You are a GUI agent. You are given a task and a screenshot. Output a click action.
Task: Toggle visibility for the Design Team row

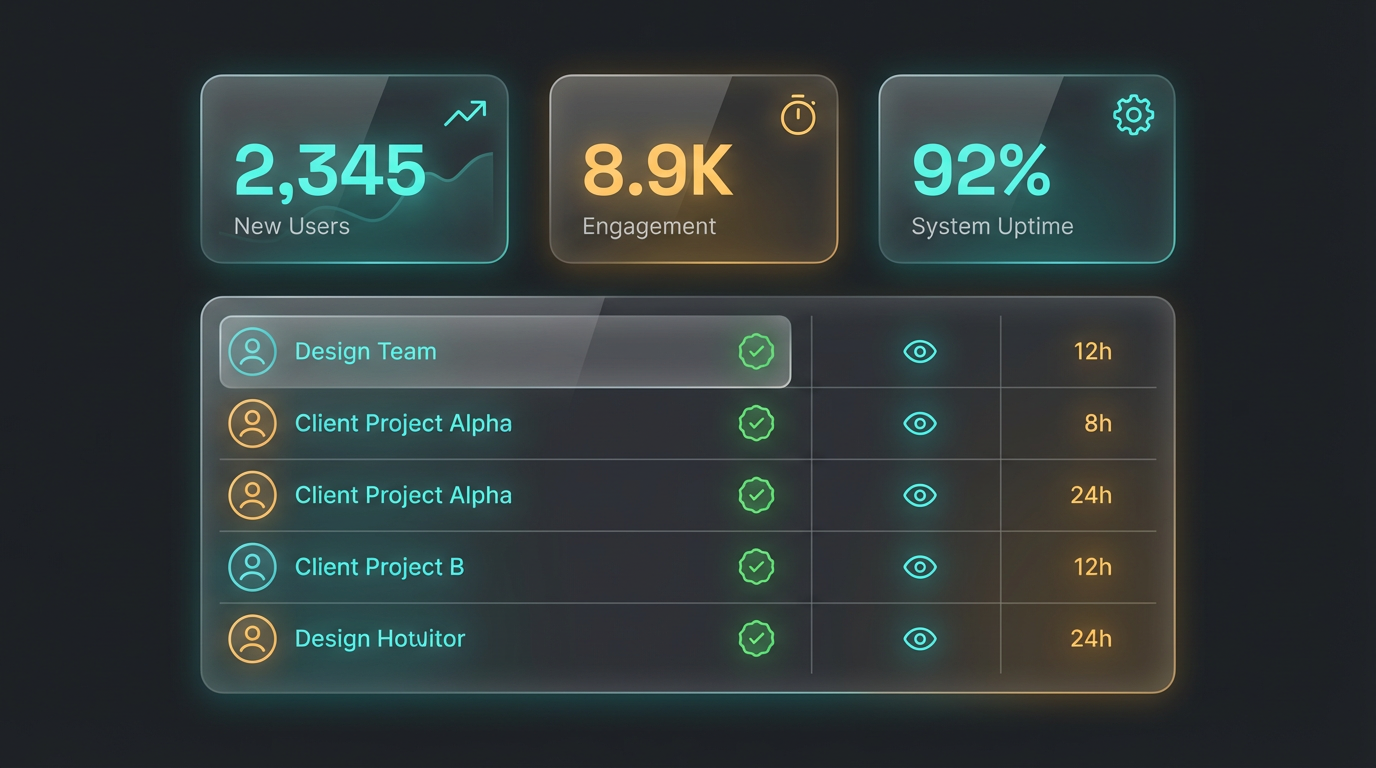click(919, 351)
